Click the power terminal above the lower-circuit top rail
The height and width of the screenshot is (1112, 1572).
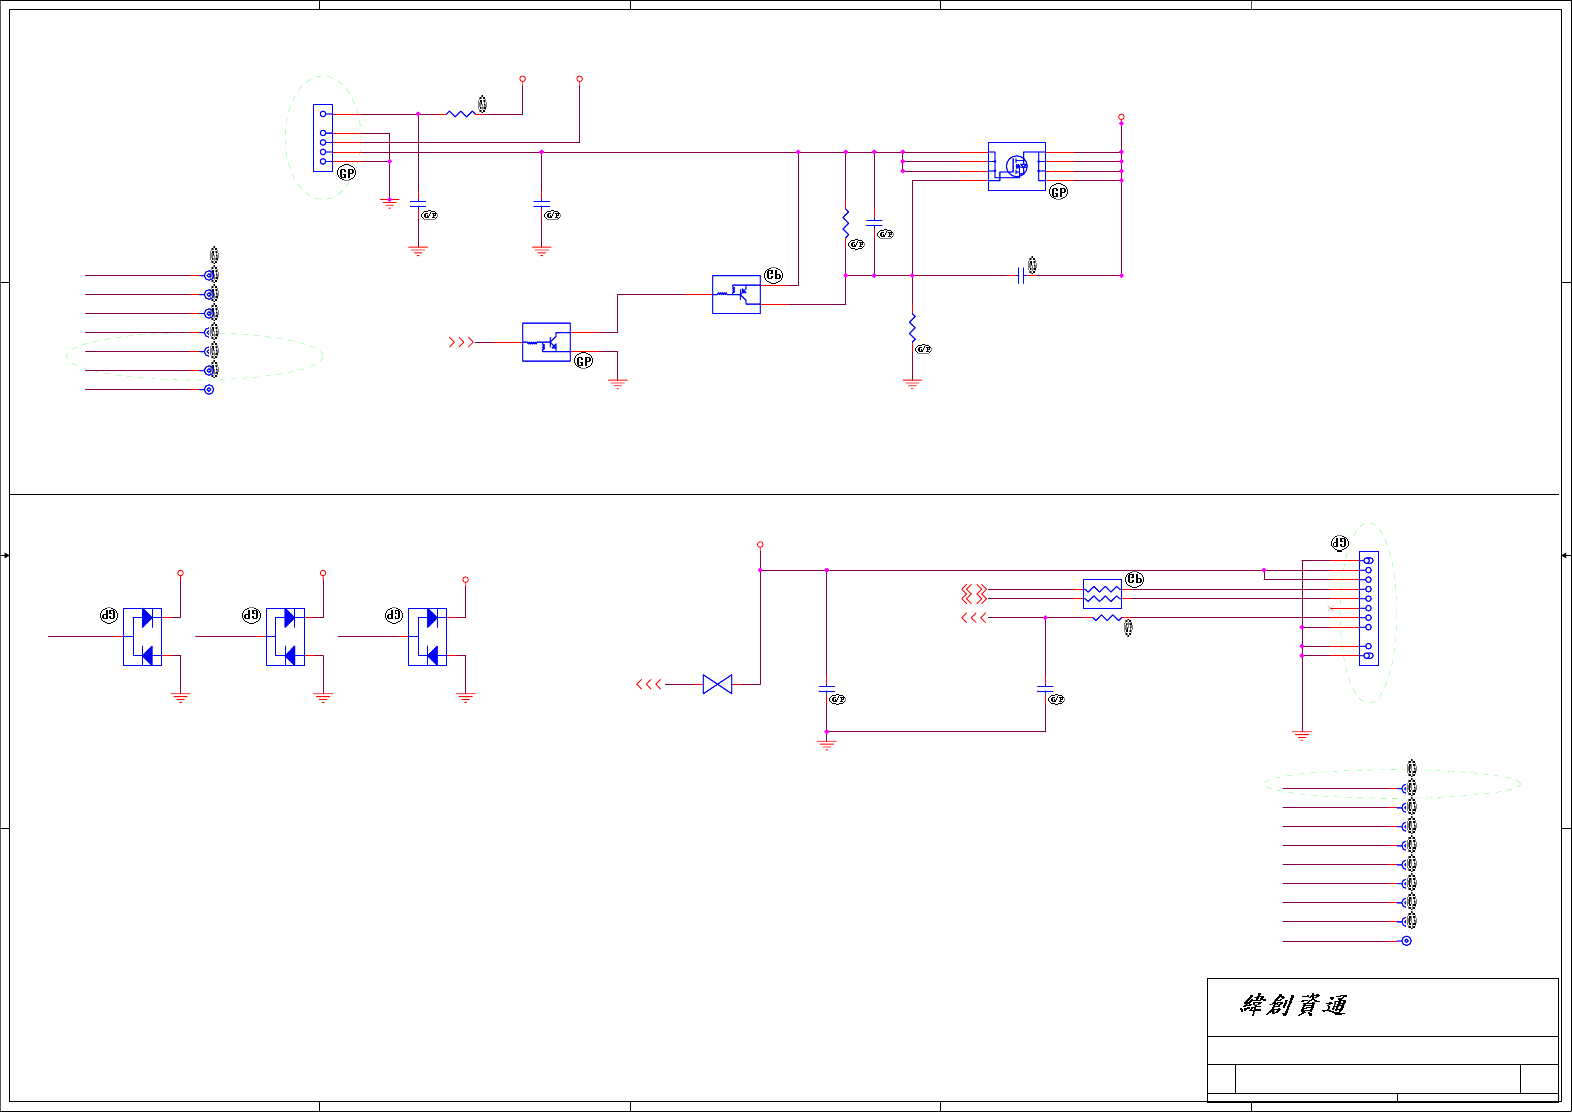tap(760, 545)
